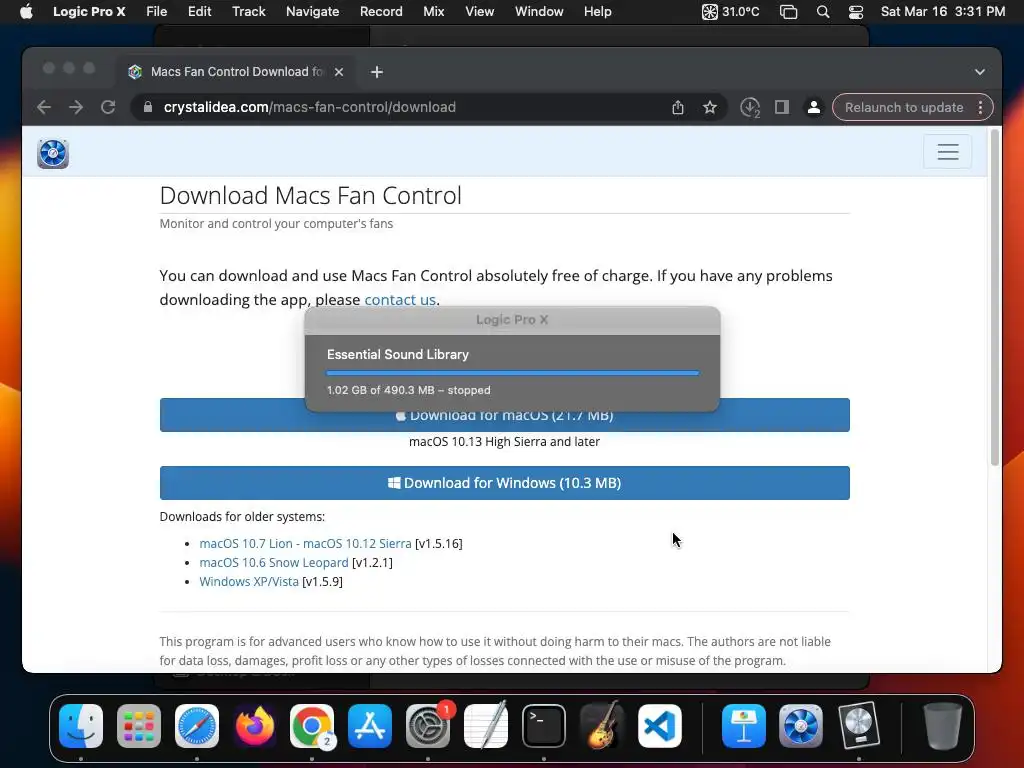Open the hamburger navigation menu
This screenshot has width=1024, height=768.
[948, 152]
